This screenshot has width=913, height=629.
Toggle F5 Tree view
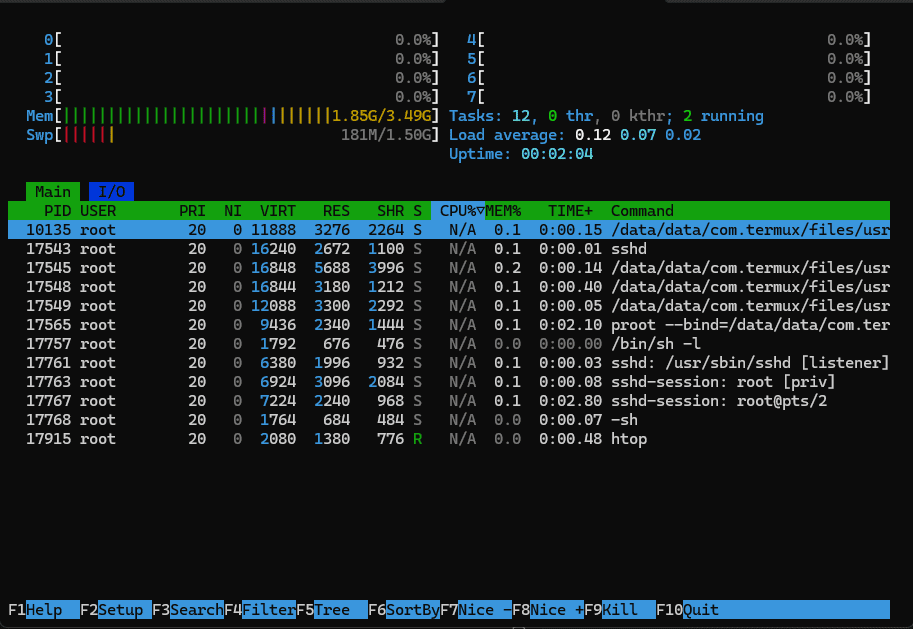332,610
